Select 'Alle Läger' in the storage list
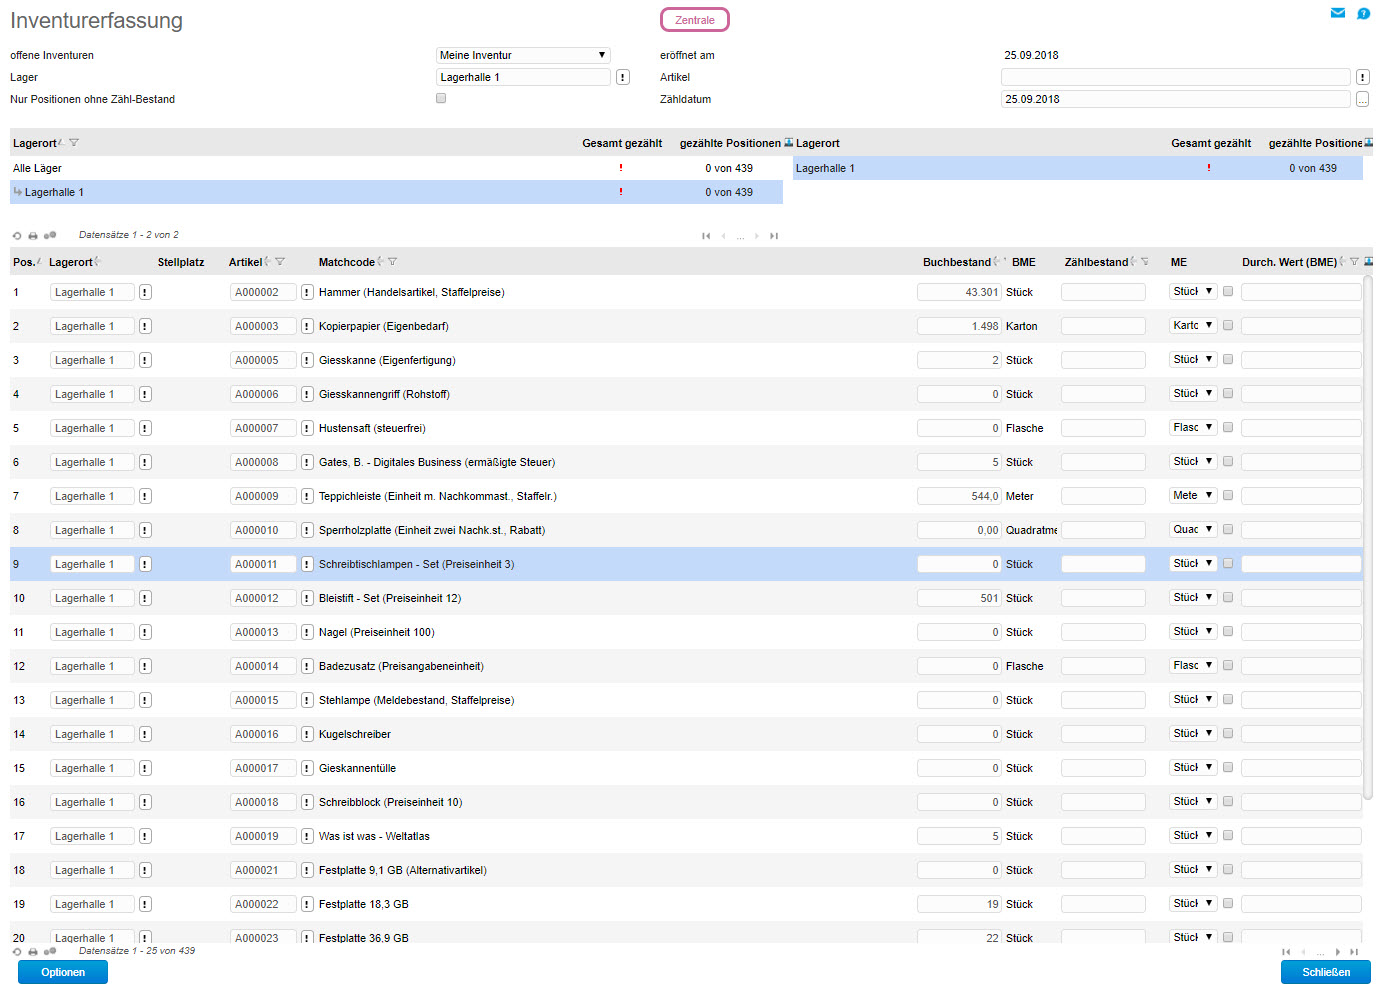Image resolution: width=1377 pixels, height=988 pixels. coord(38,168)
